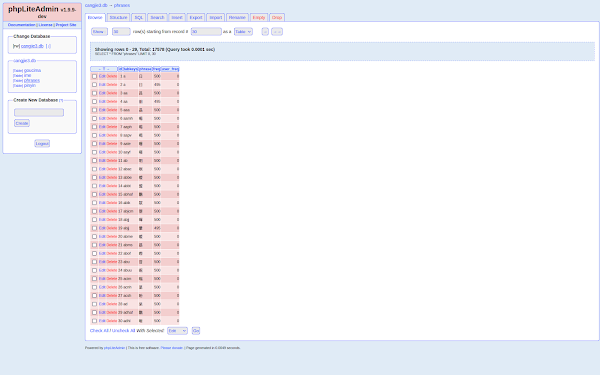Tick the checkbox for row id 22

click(95, 253)
